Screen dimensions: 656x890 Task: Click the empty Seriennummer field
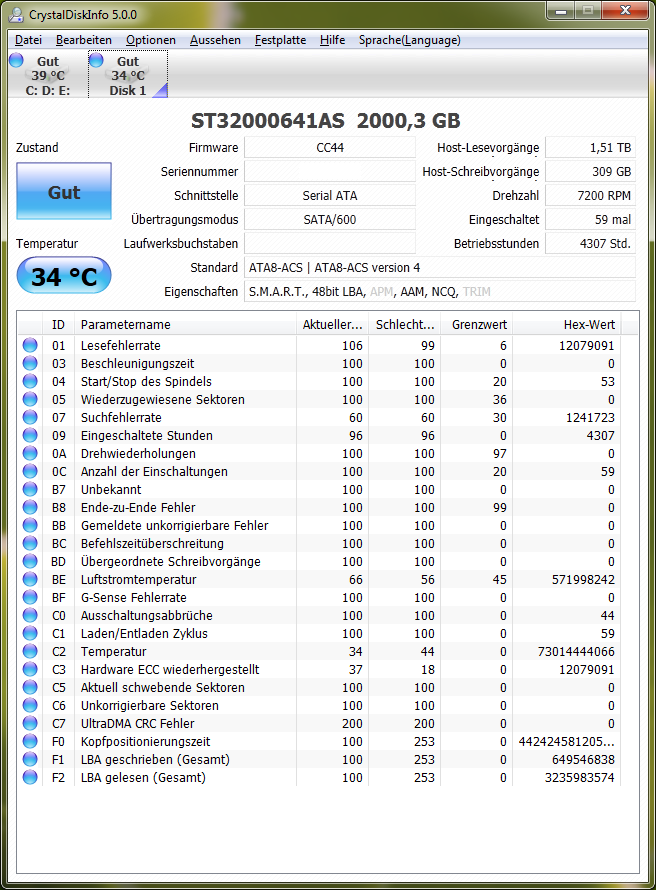coord(330,171)
